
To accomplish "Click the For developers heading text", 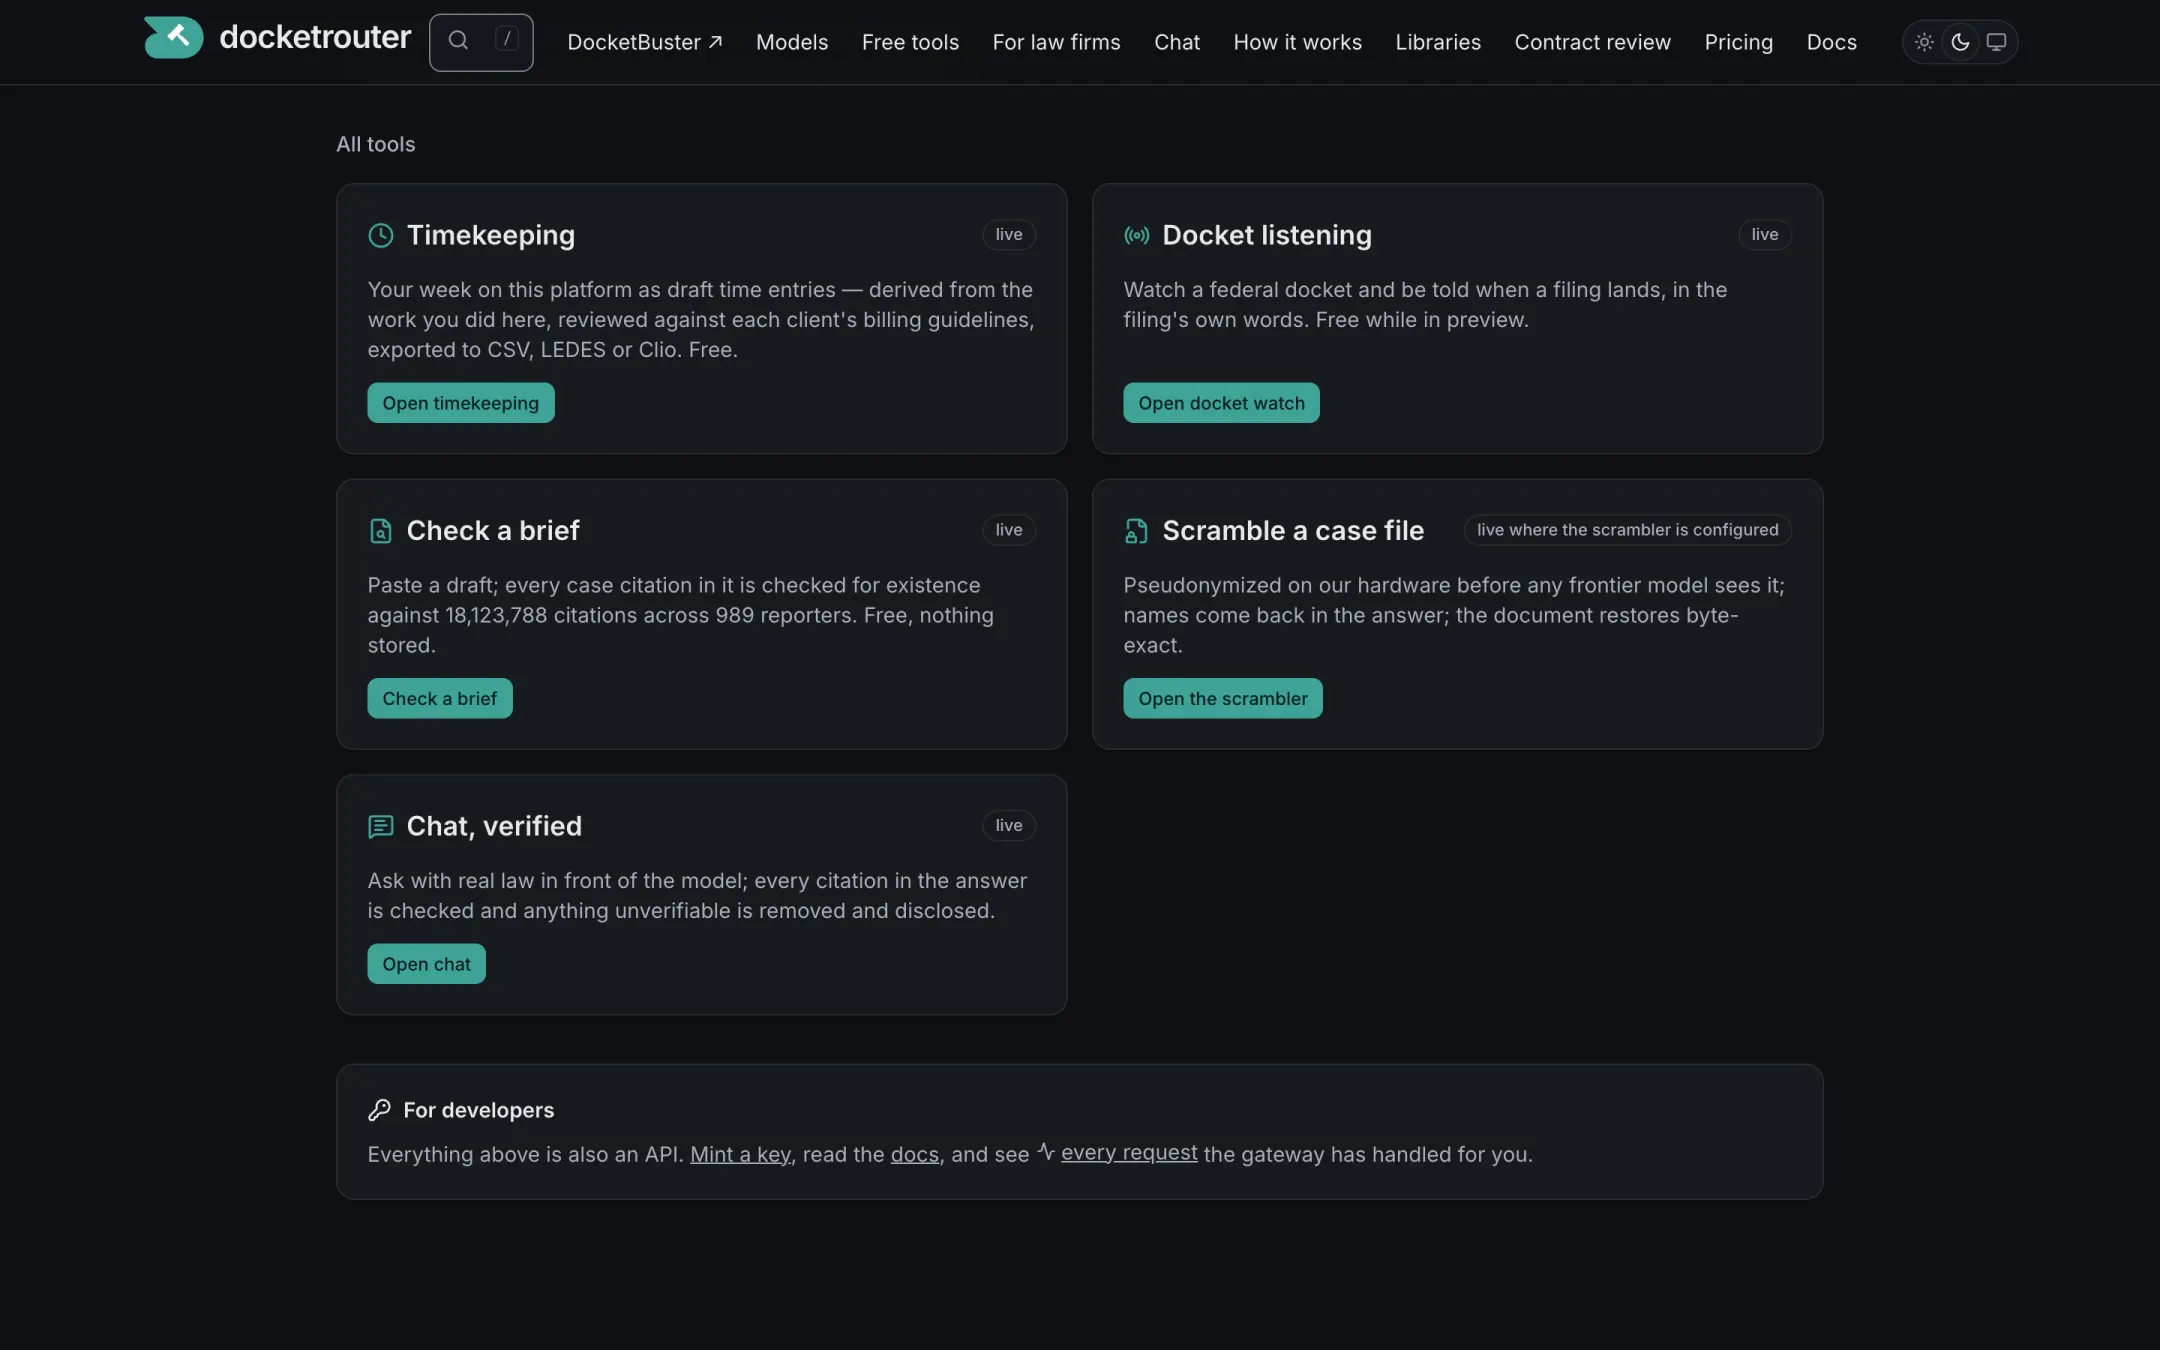I will (478, 1110).
